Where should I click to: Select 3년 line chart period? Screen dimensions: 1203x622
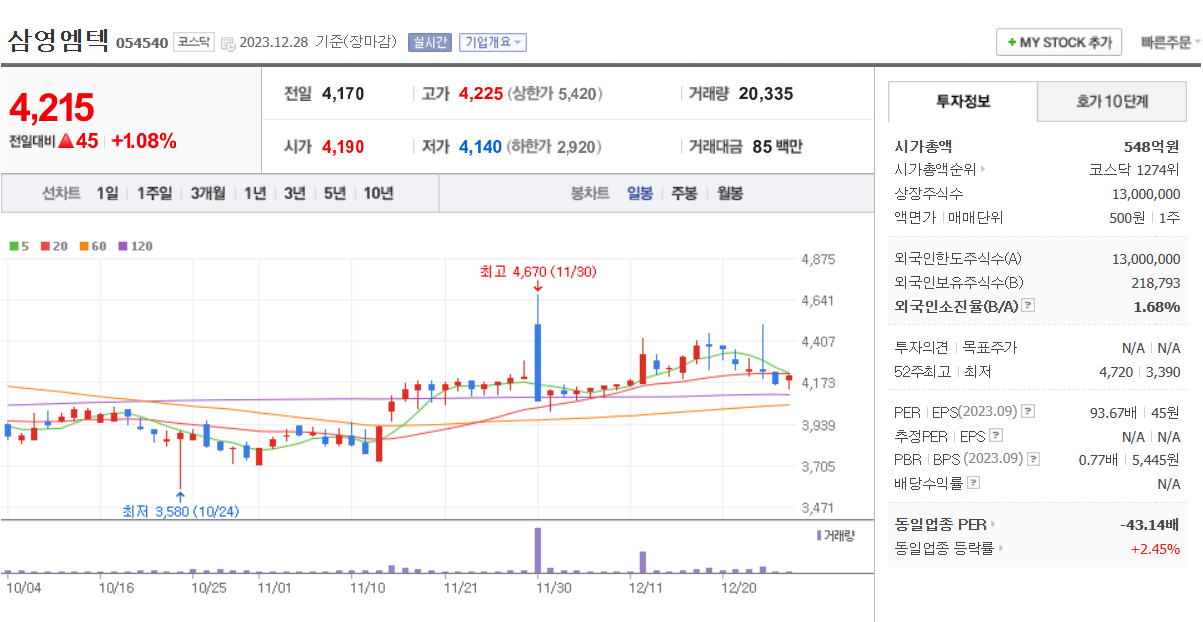[x=294, y=194]
